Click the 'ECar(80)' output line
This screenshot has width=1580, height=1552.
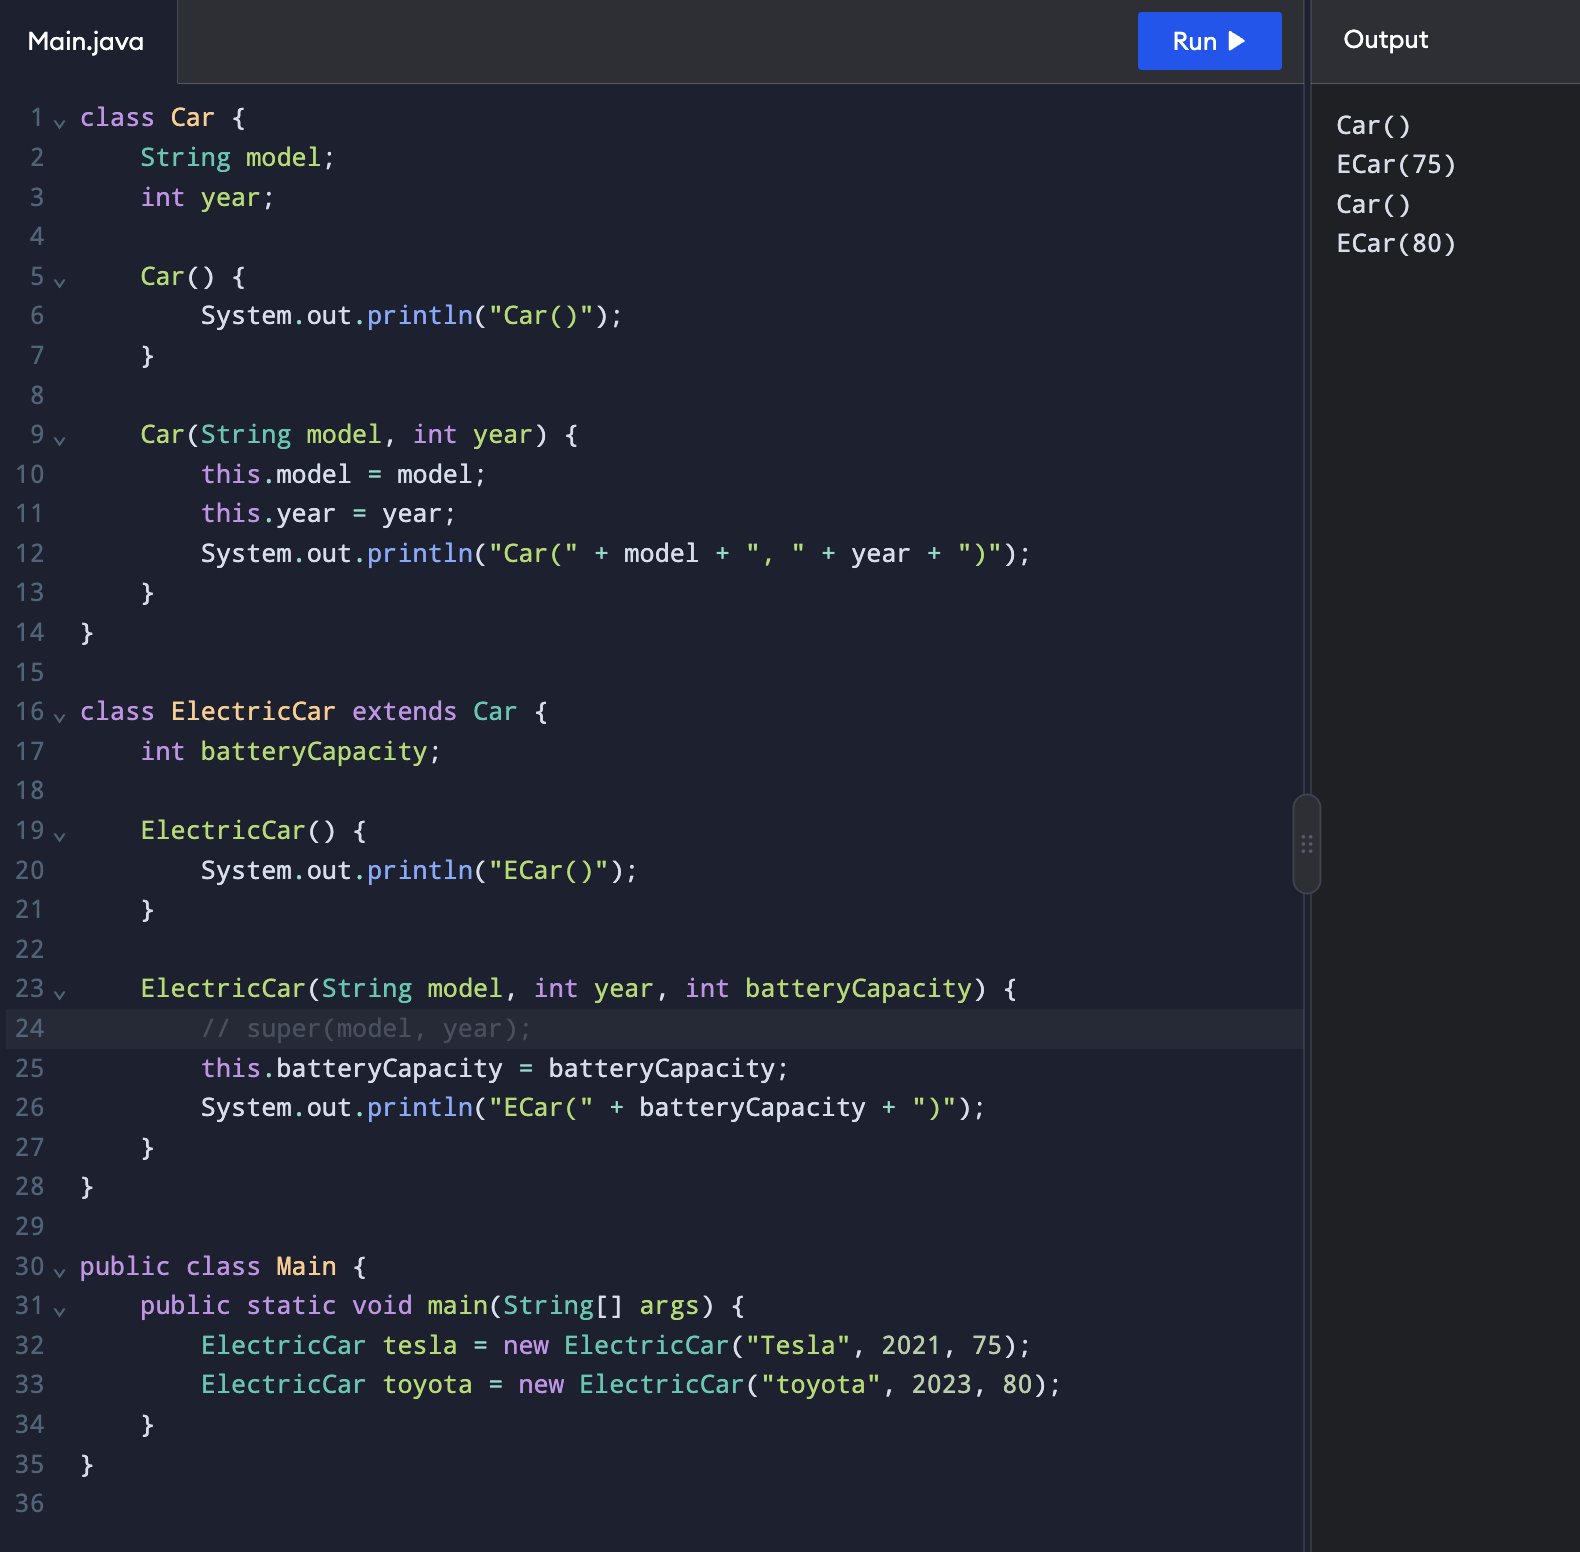[1396, 243]
